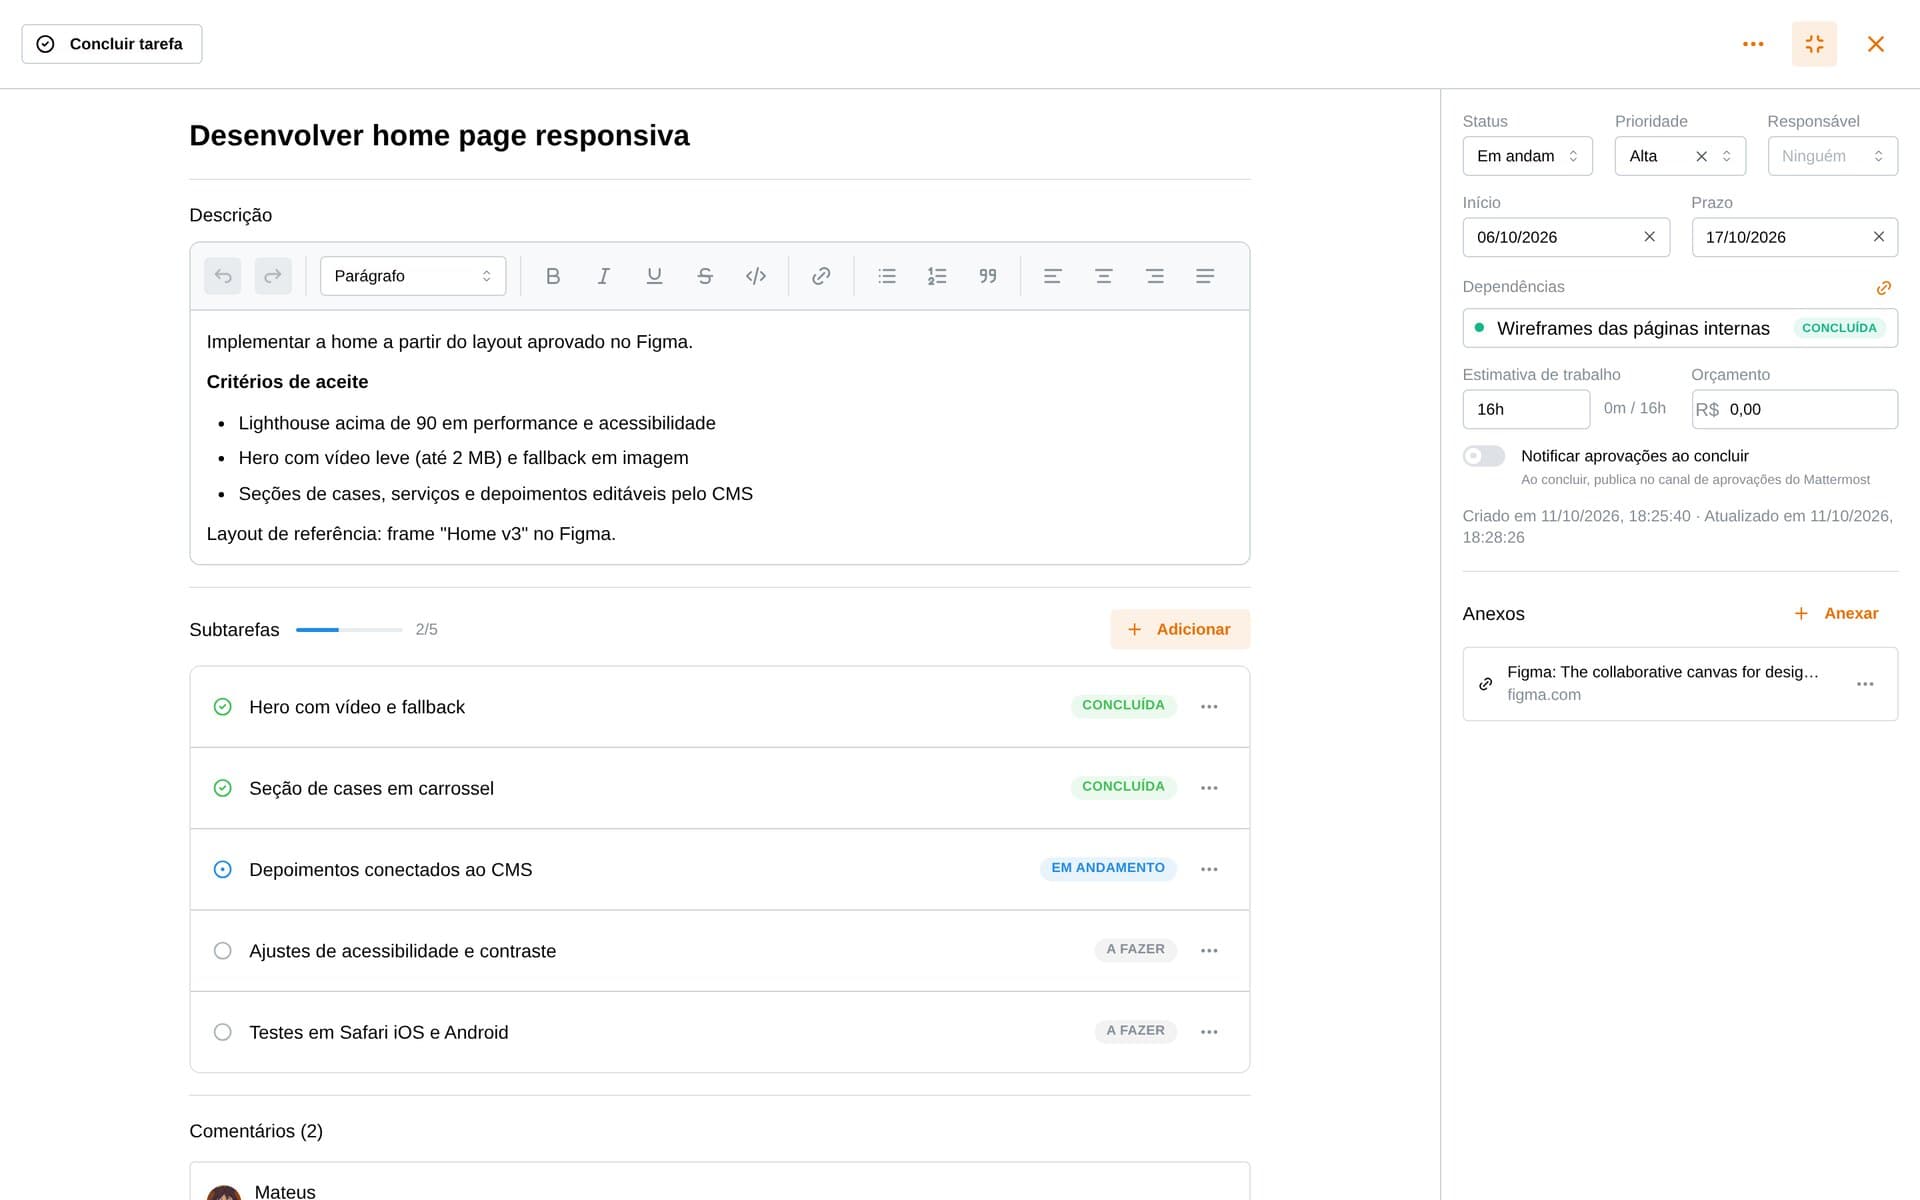Open the task options three-dot menu

1753,44
